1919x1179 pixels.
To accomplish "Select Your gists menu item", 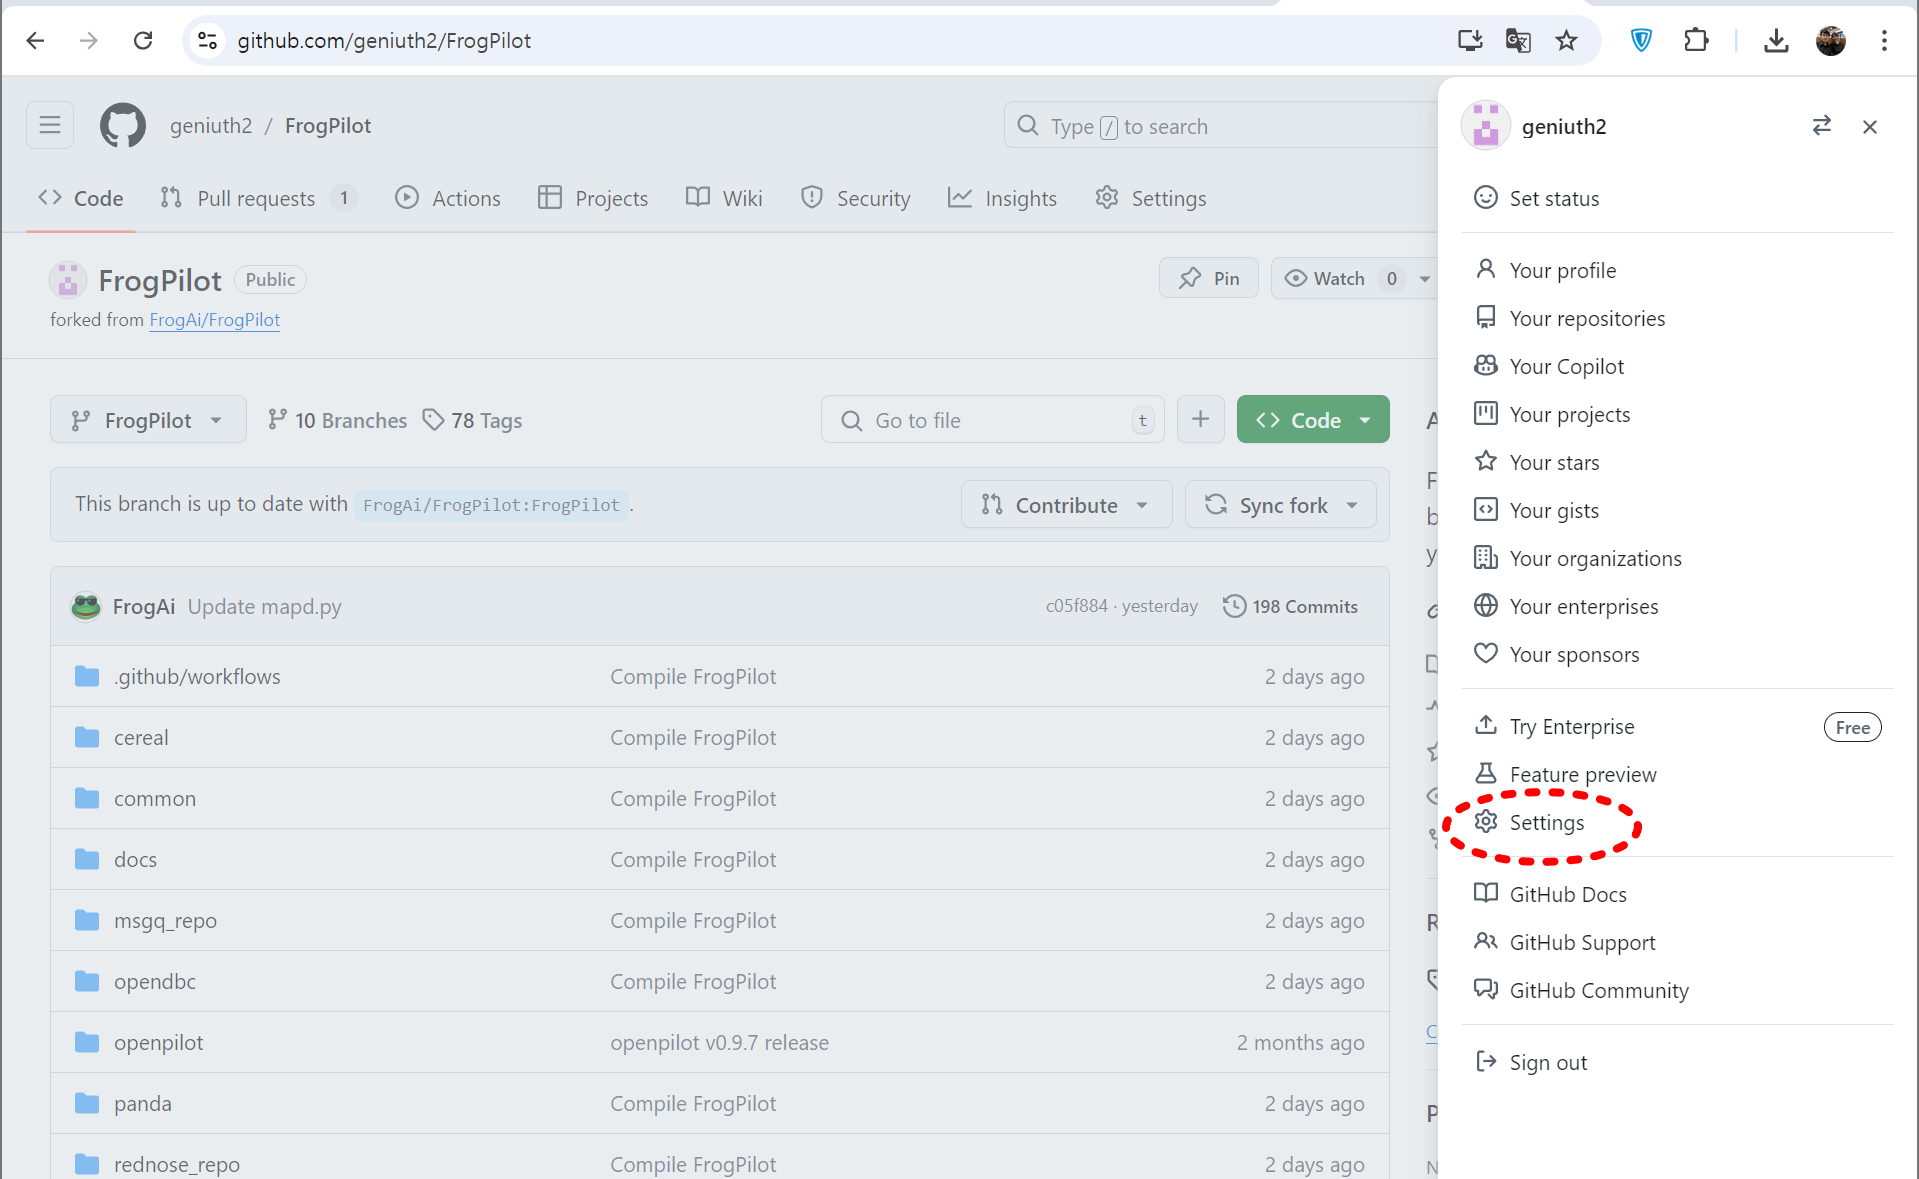I will (x=1677, y=510).
